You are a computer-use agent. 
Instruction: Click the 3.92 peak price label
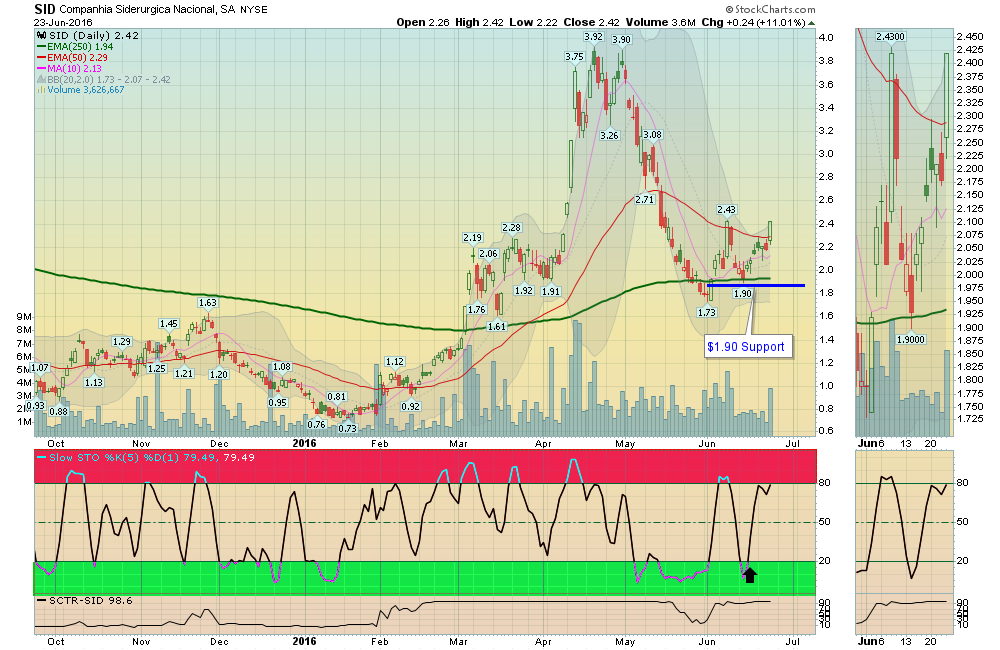pyautogui.click(x=593, y=37)
